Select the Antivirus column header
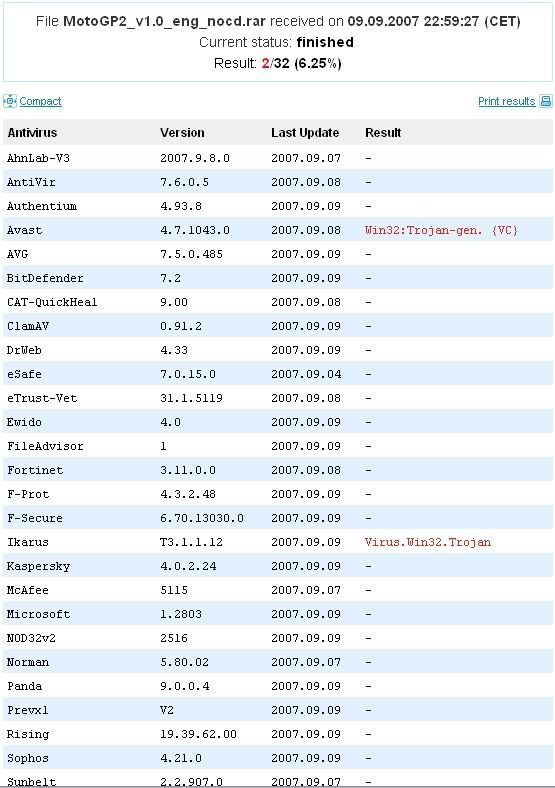Image resolution: width=555 pixels, height=788 pixels. (x=32, y=133)
